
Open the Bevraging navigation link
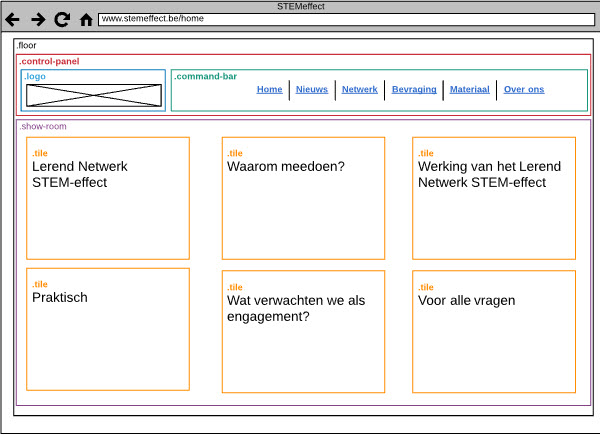[414, 90]
